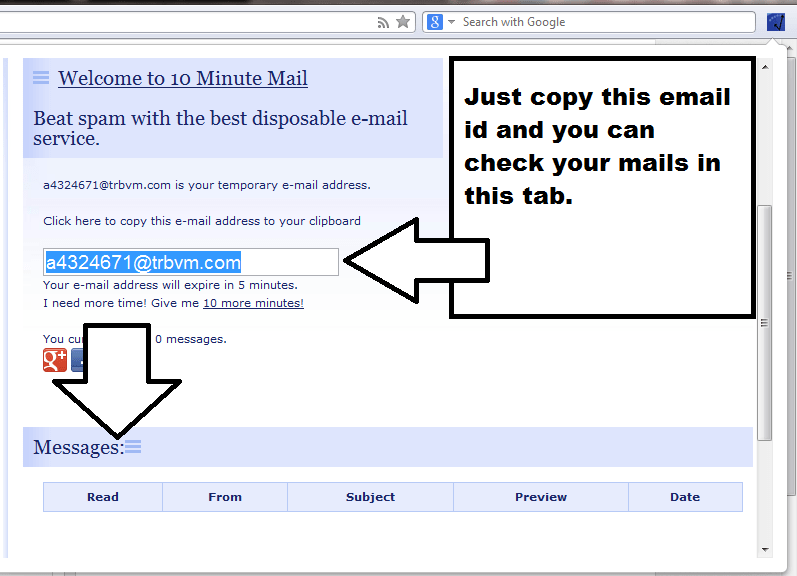The image size is (797, 576).
Task: Click the Read column header
Action: (103, 497)
